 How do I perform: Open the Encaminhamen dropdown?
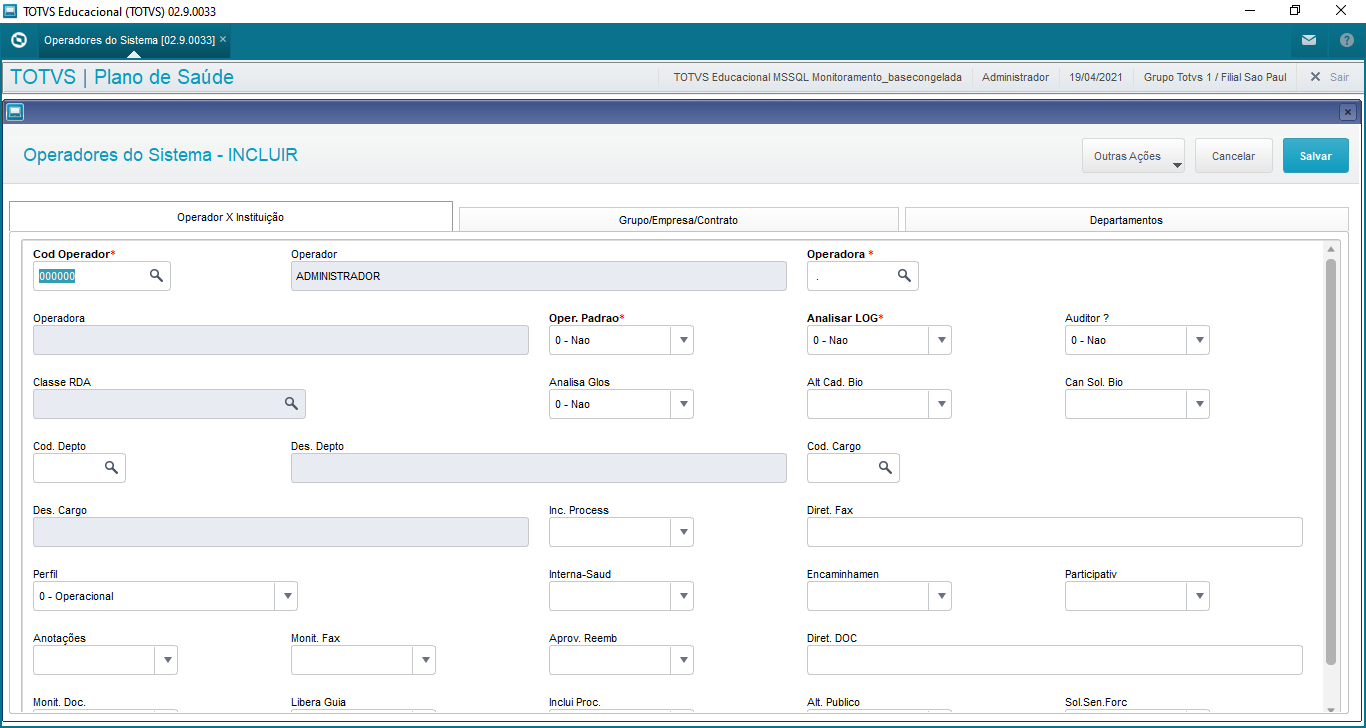pos(942,596)
